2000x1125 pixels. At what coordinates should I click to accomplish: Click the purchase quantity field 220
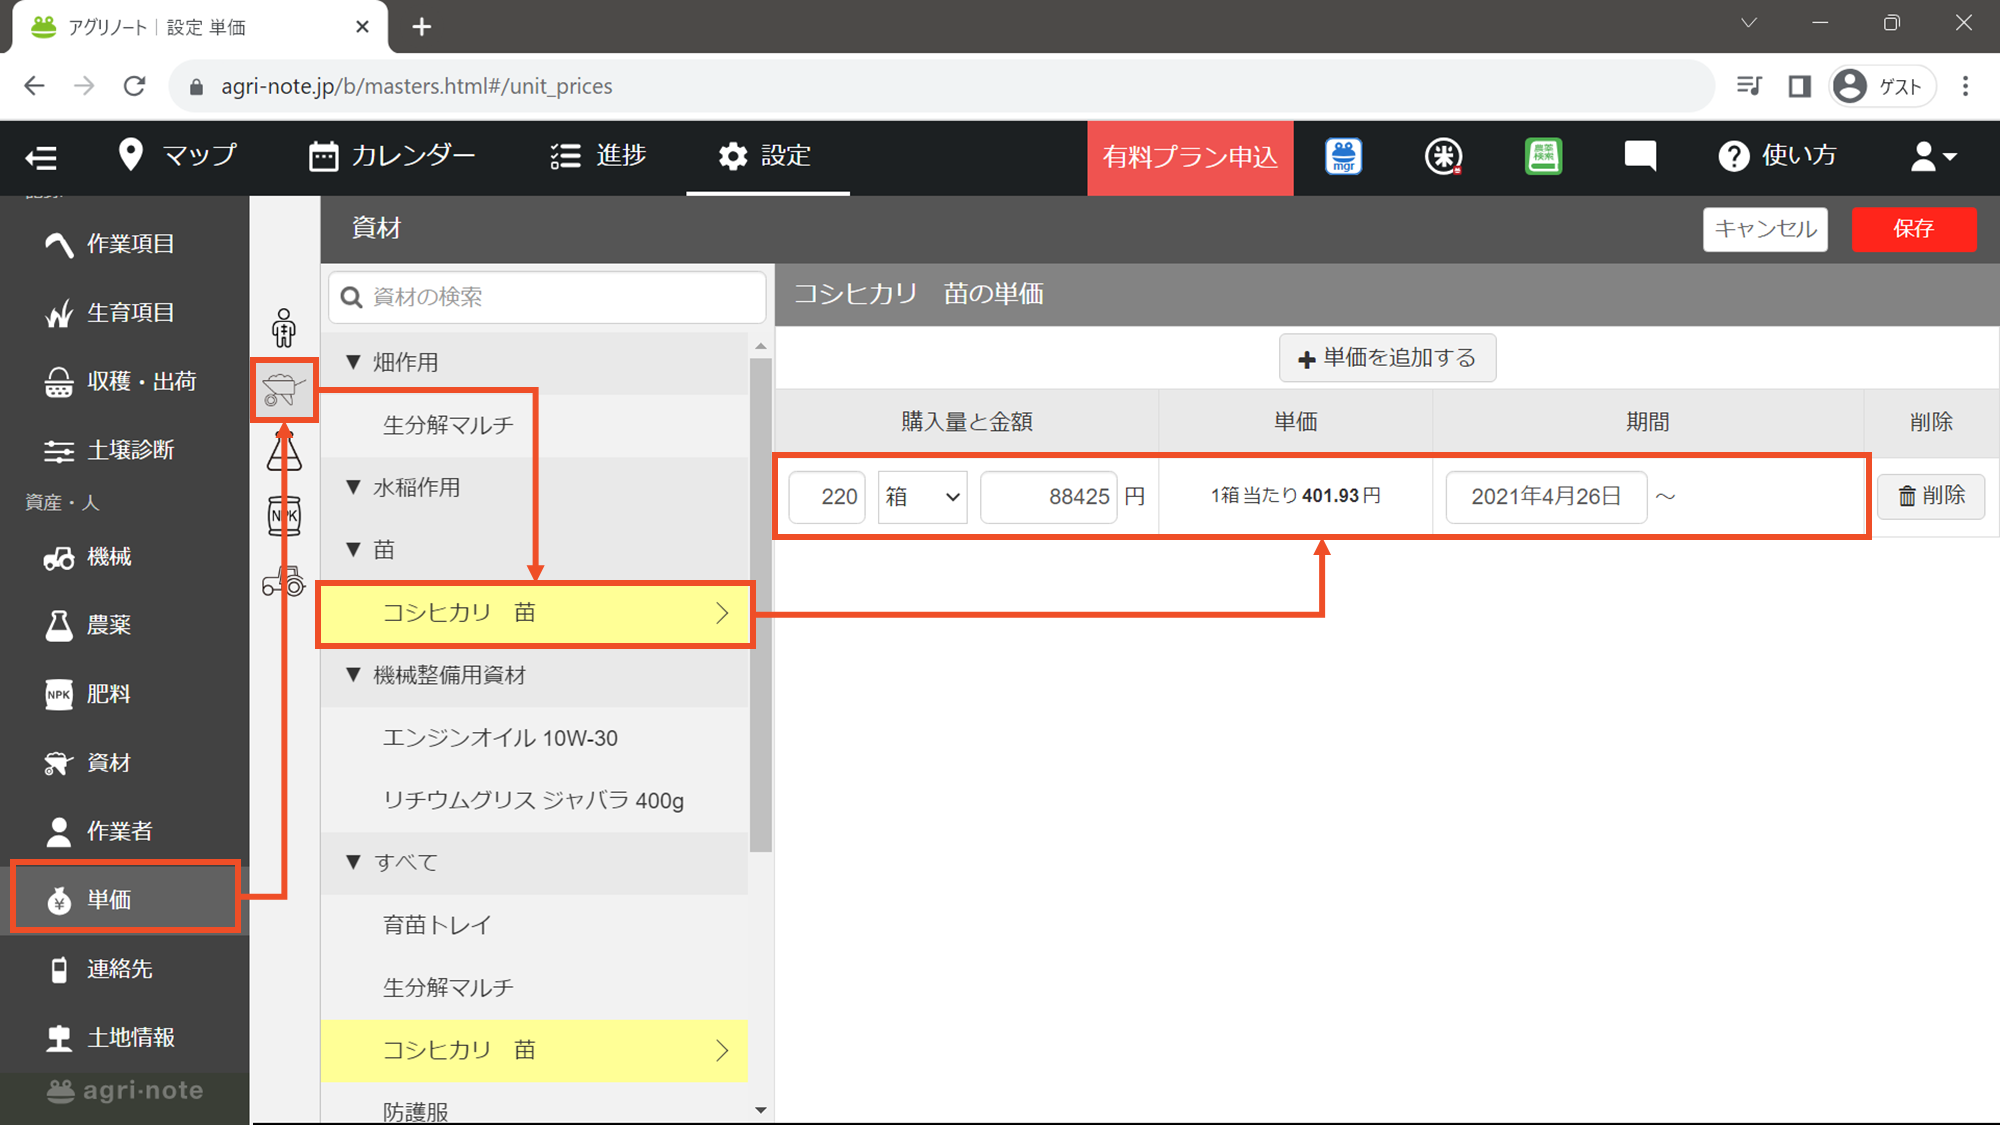pyautogui.click(x=827, y=497)
